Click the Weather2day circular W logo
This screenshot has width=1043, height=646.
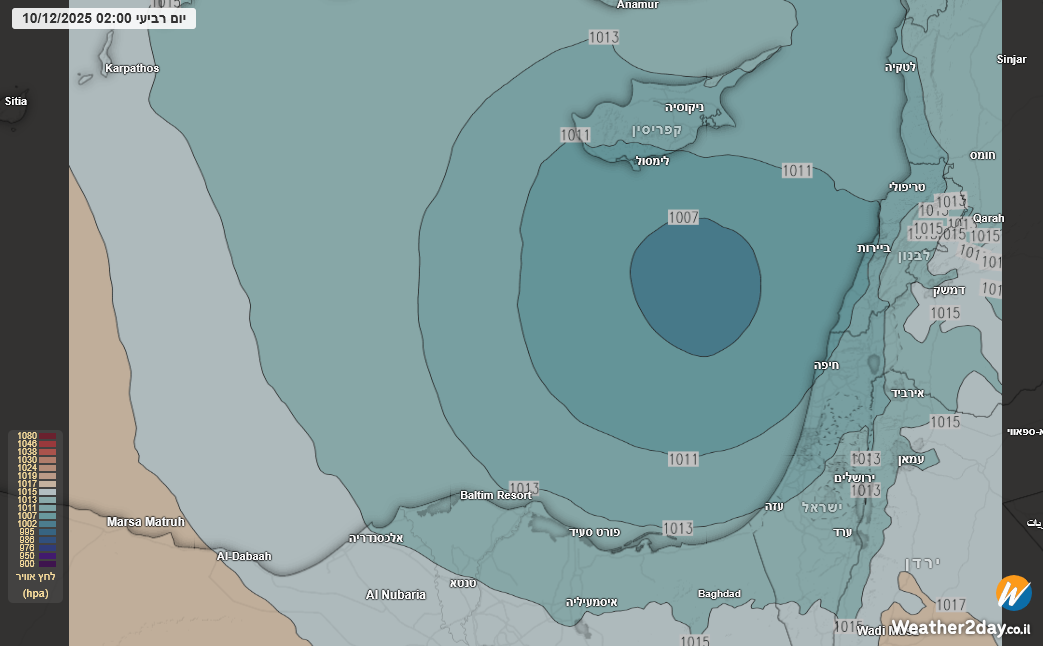tap(1013, 593)
